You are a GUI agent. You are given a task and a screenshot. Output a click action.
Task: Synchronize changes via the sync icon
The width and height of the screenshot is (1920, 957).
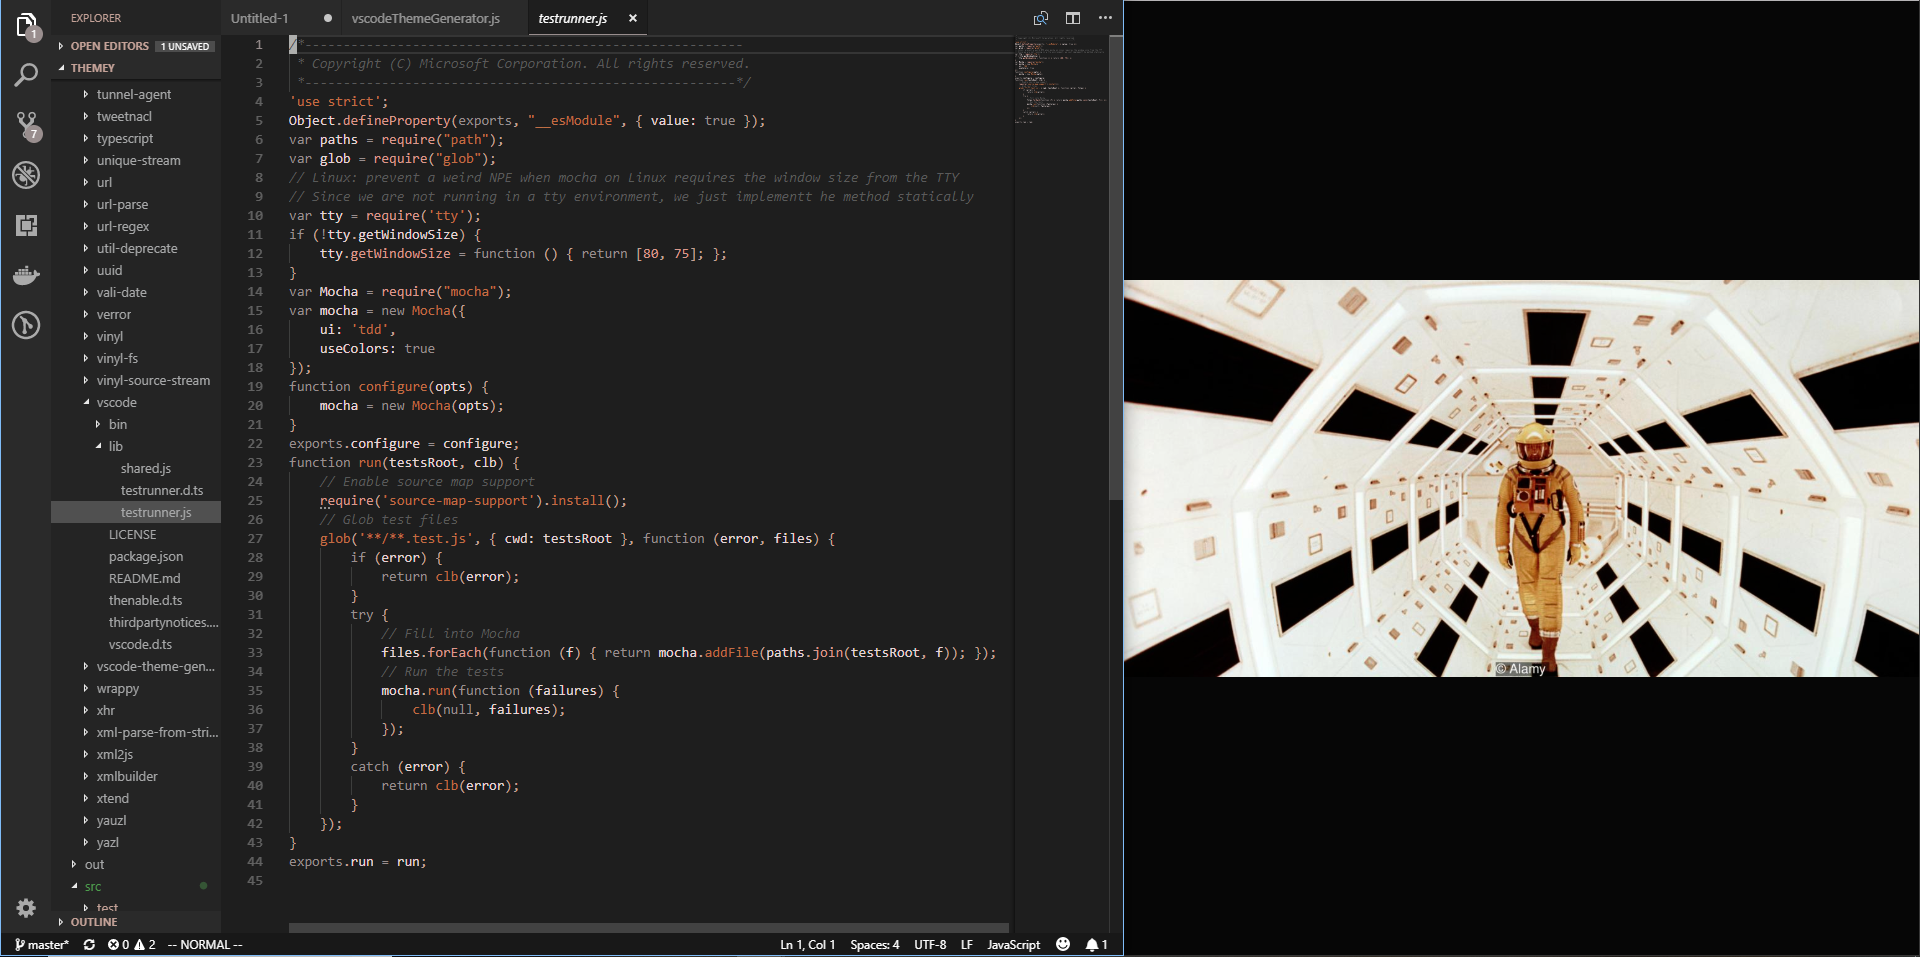click(x=89, y=945)
